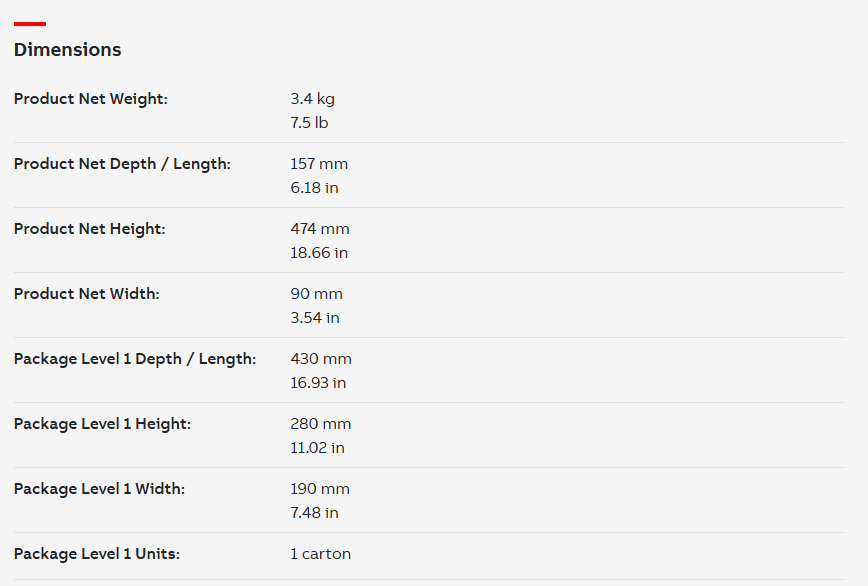The image size is (868, 586).
Task: Click the 157 mm depth value
Action: tap(319, 164)
